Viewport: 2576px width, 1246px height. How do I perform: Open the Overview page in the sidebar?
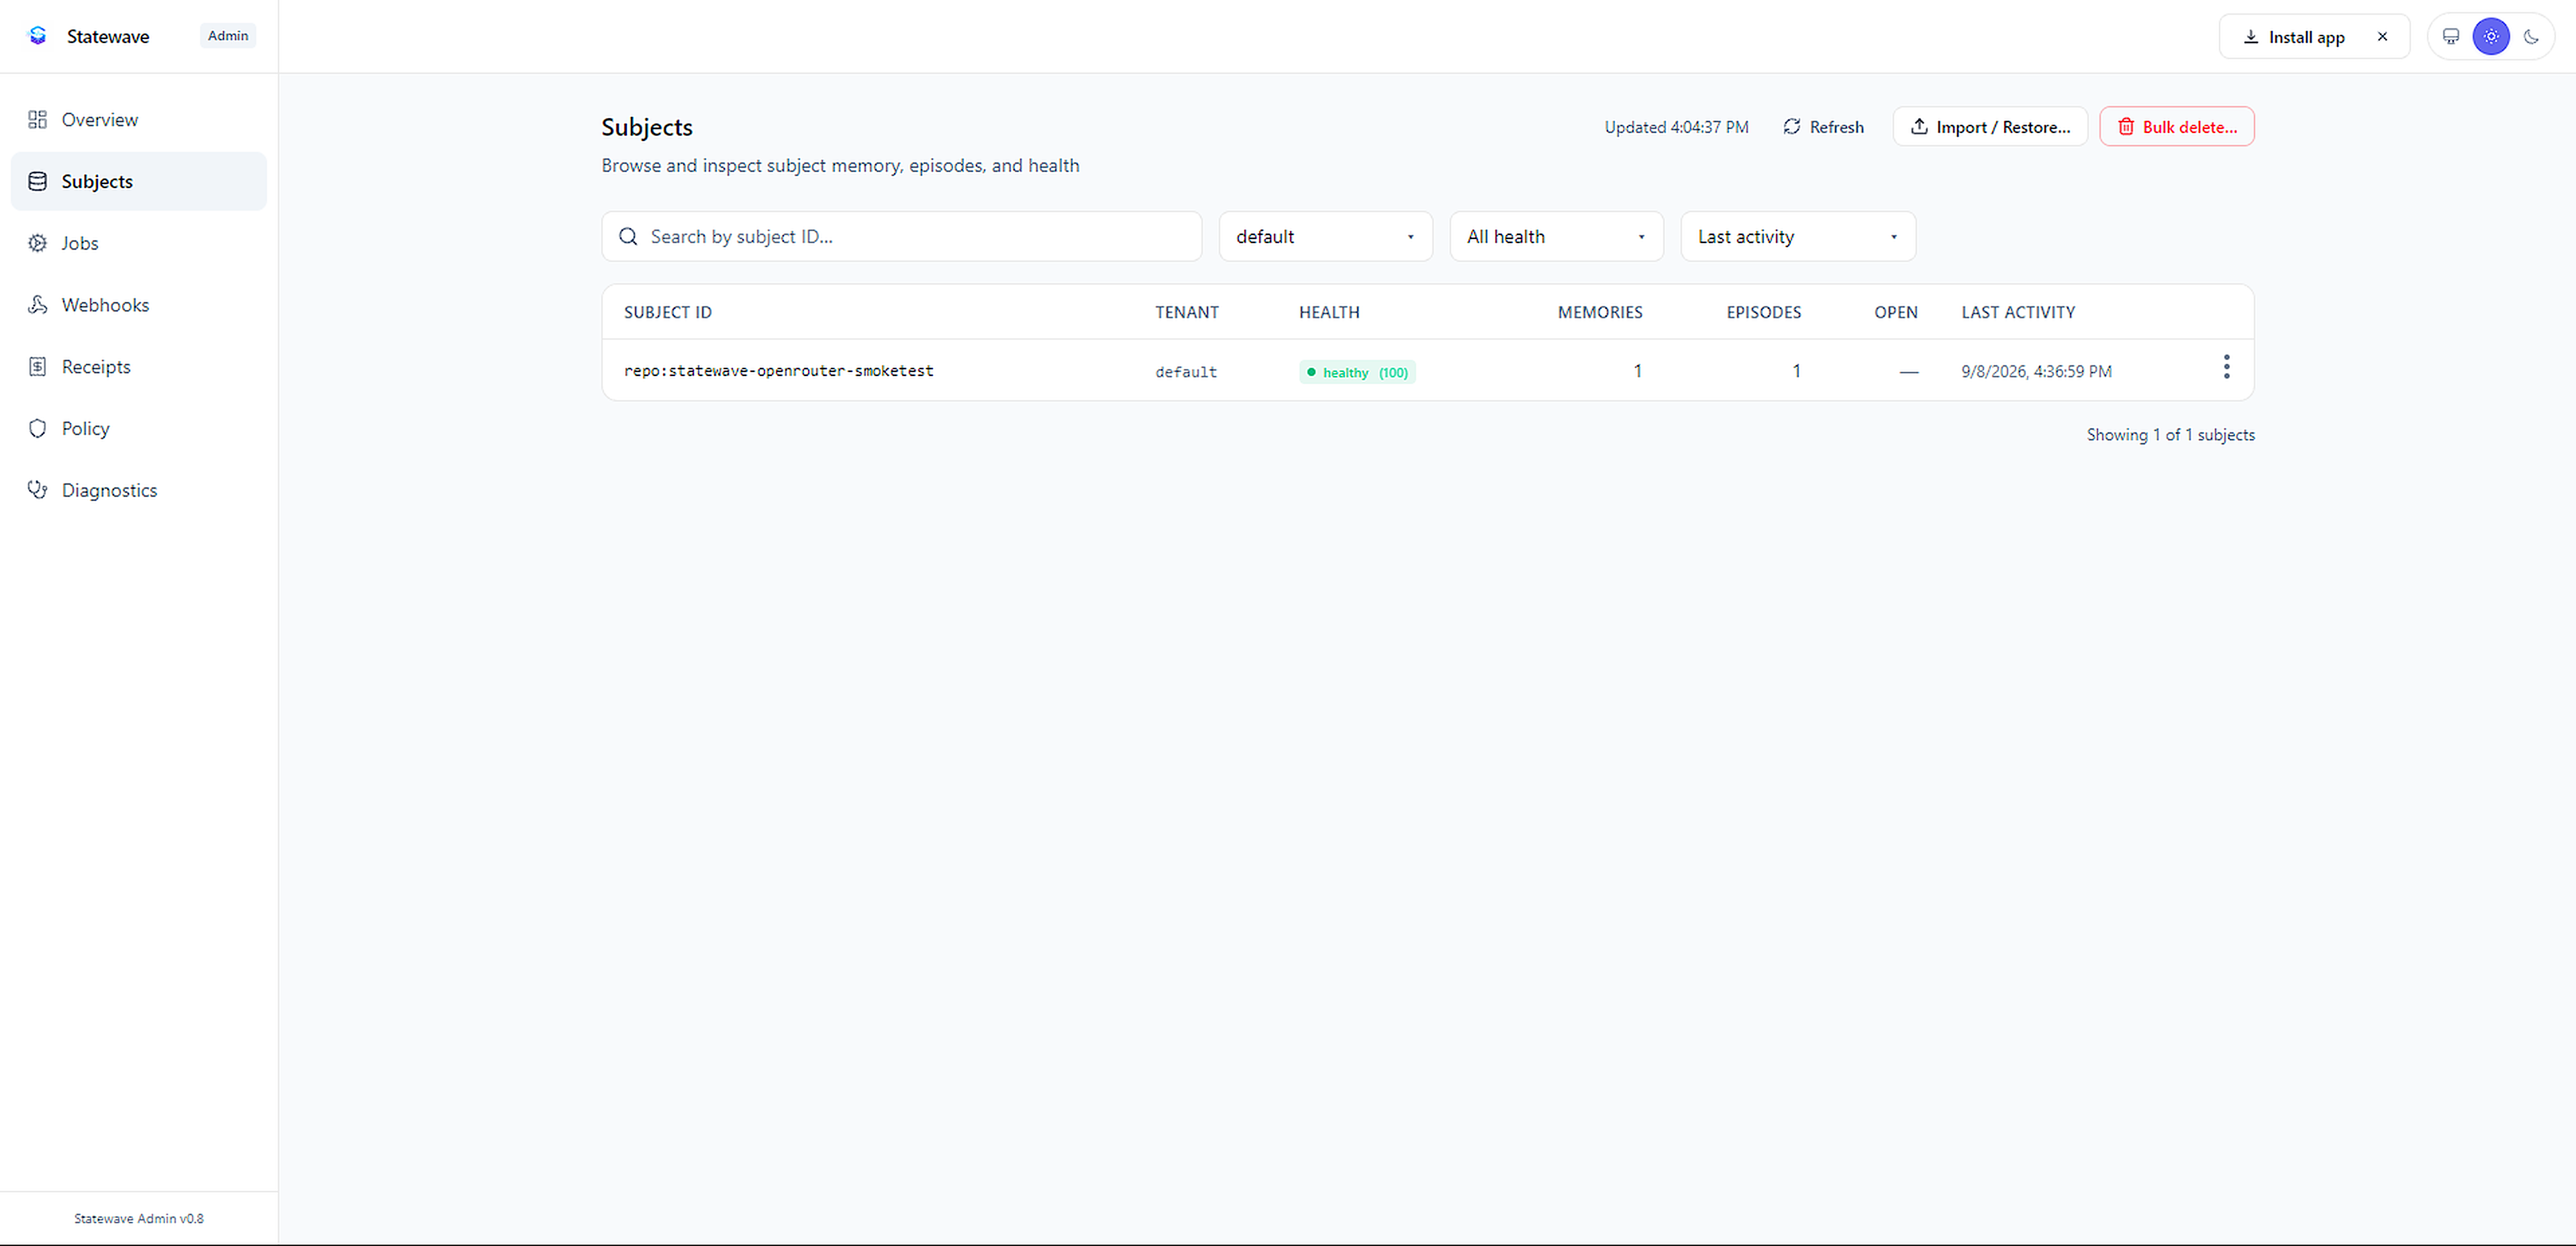[139, 120]
